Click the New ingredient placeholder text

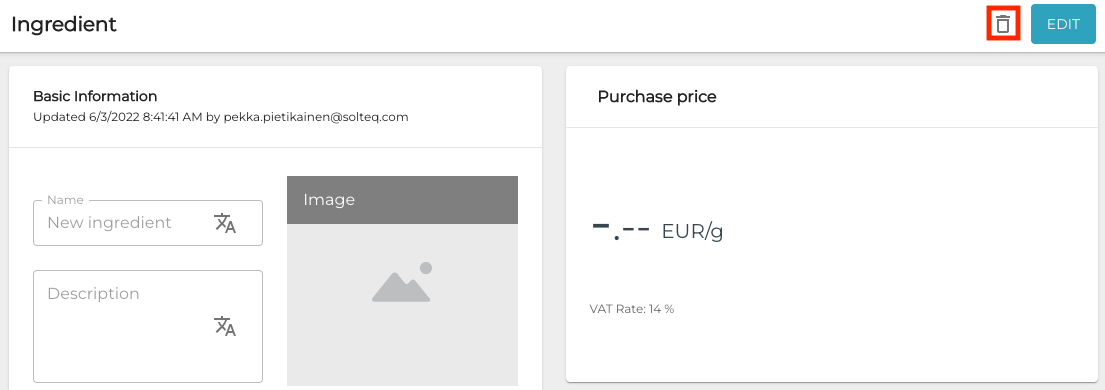109,223
